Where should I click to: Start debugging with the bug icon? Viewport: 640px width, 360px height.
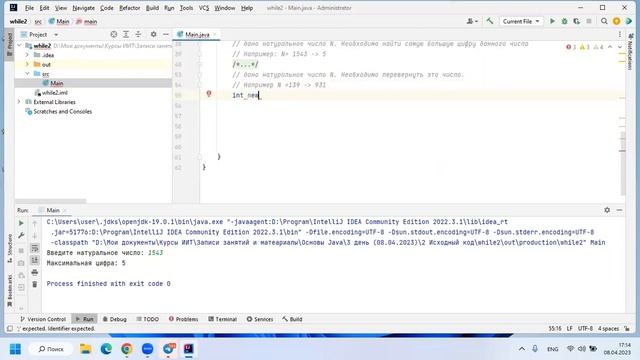click(x=564, y=21)
